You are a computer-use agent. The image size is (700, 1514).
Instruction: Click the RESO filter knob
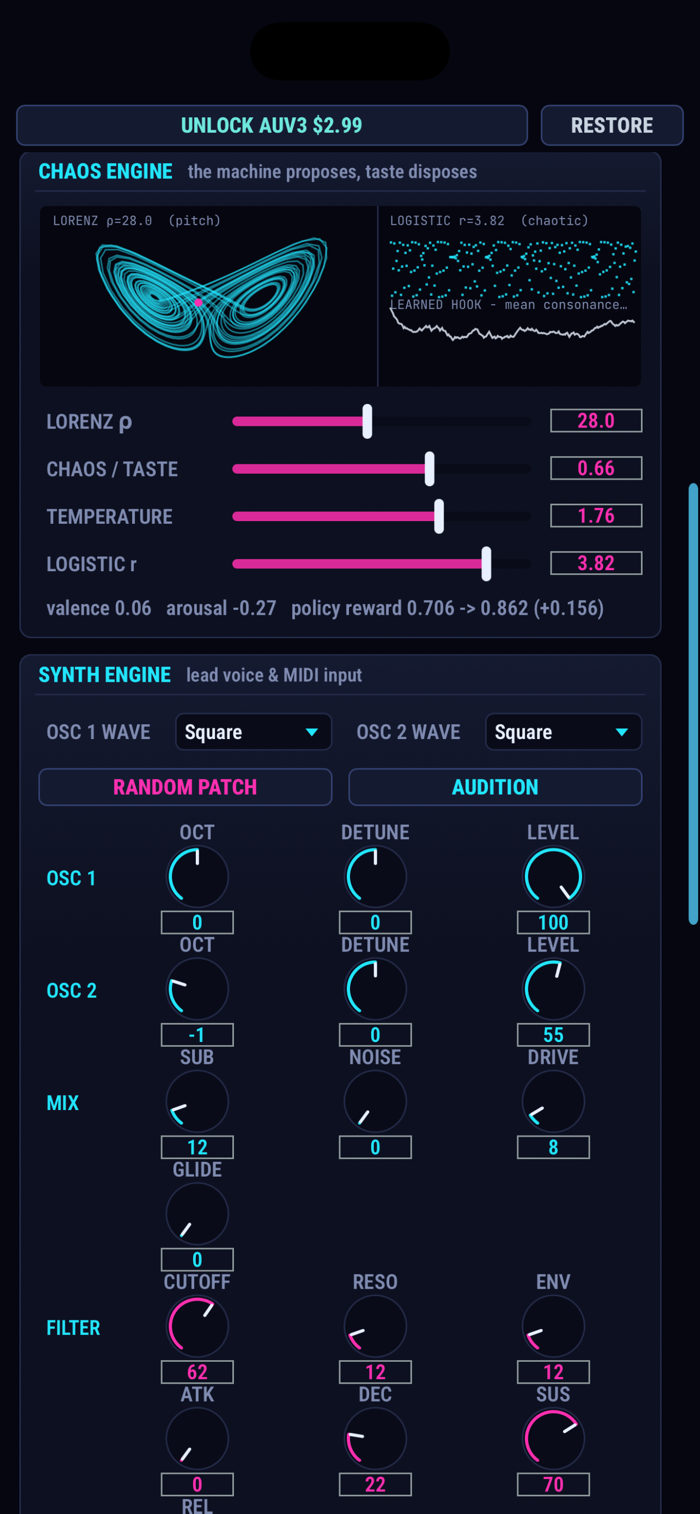(x=375, y=1327)
